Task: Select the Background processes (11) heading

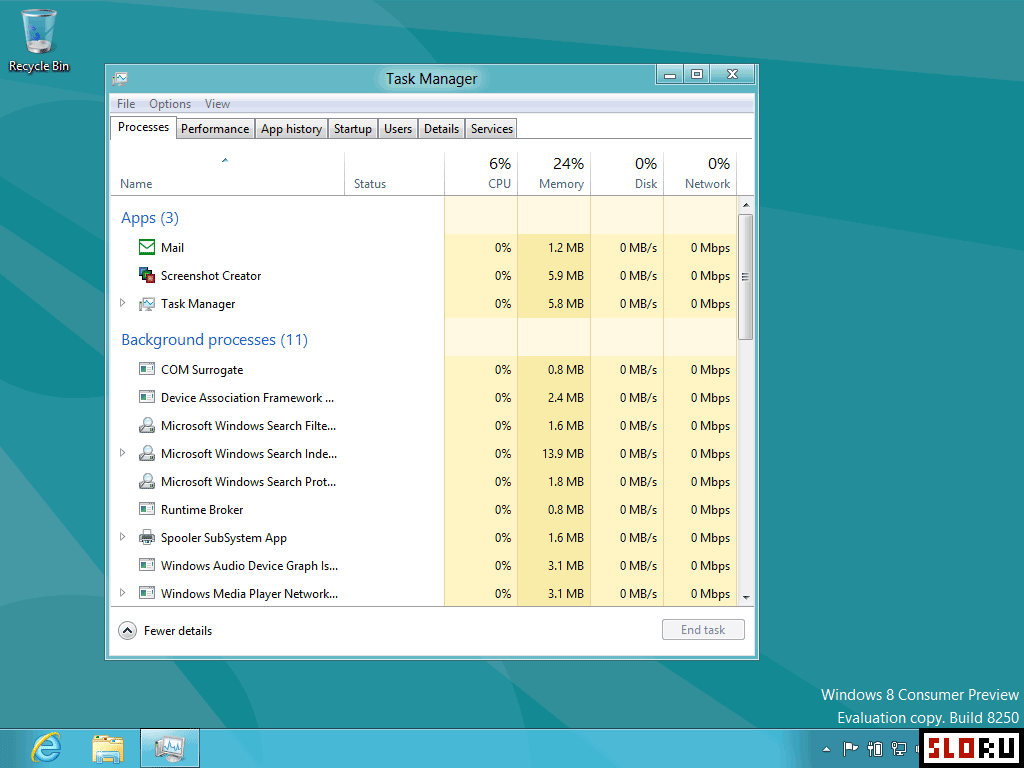Action: coord(214,340)
